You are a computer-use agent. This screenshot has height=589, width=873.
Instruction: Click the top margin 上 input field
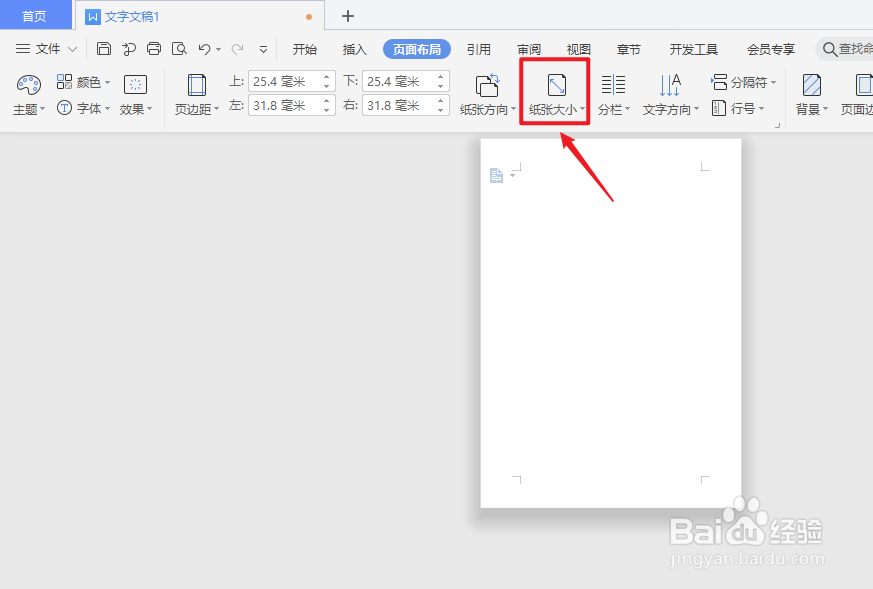pos(285,82)
